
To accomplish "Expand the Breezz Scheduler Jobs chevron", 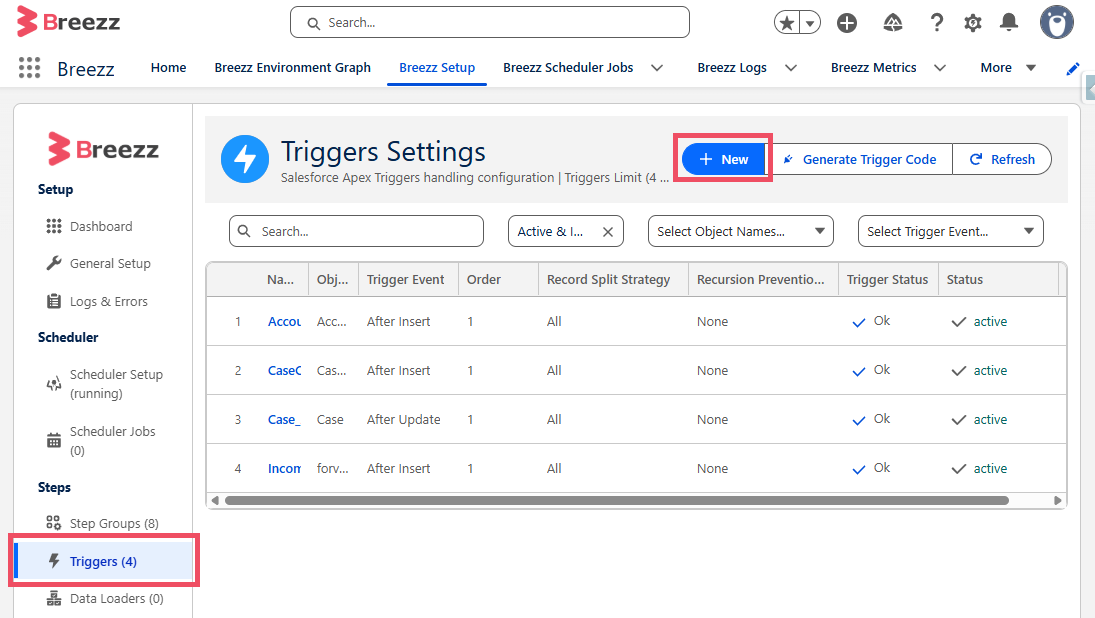I will [656, 68].
